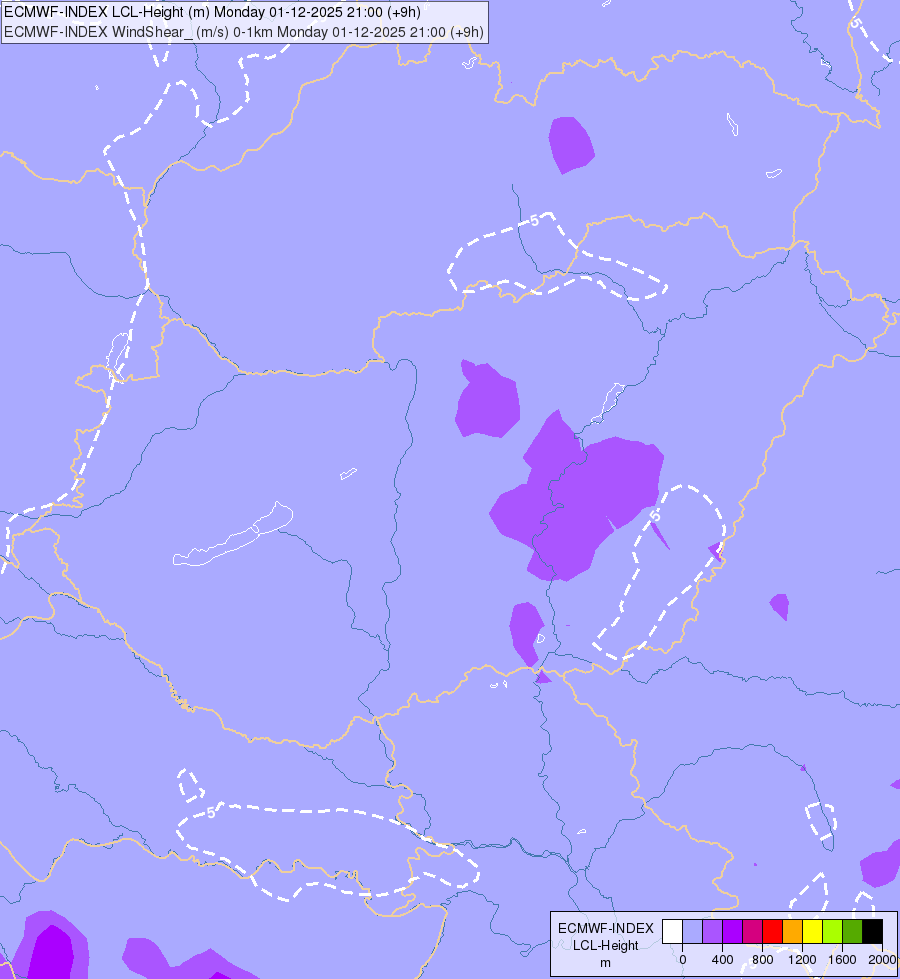Click the 'LCL-Height' label in the legend

click(x=605, y=945)
